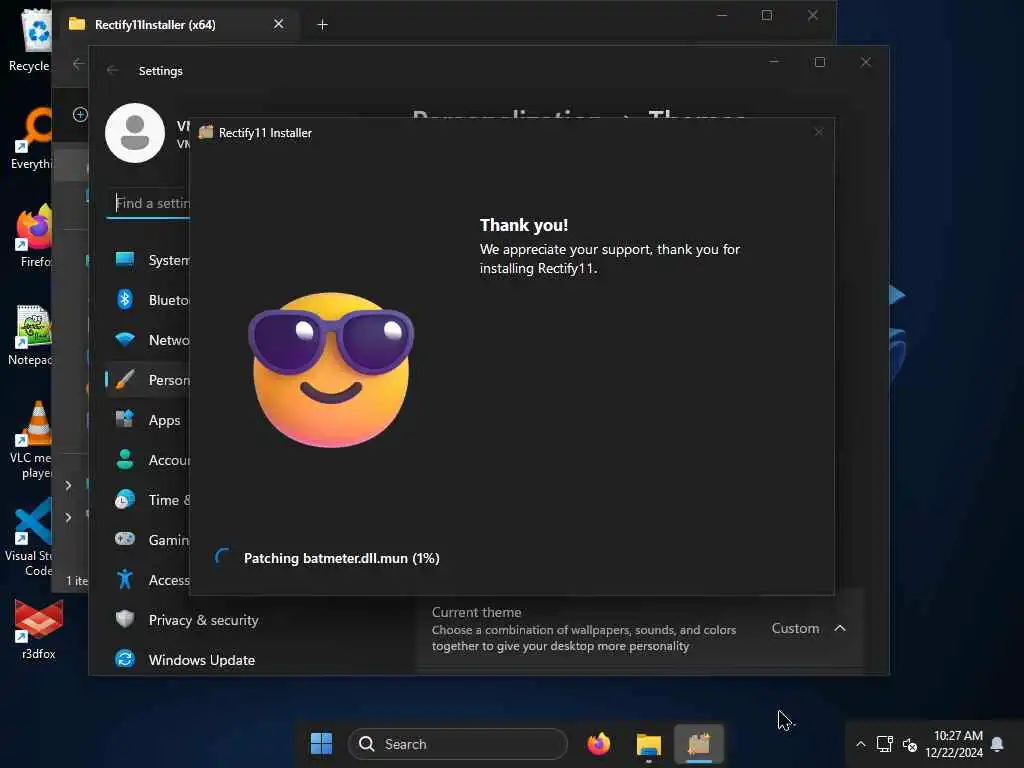1024x768 pixels.
Task: Maximize the Settings window
Action: tap(820, 62)
